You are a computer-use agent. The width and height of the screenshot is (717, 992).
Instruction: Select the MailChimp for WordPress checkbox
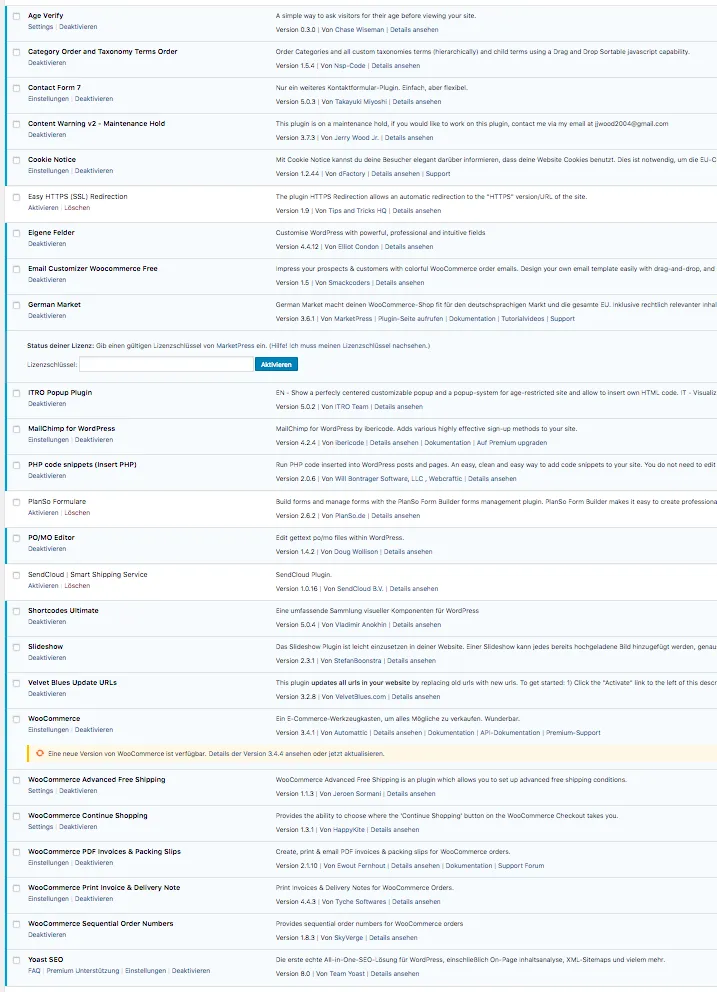pos(16,430)
